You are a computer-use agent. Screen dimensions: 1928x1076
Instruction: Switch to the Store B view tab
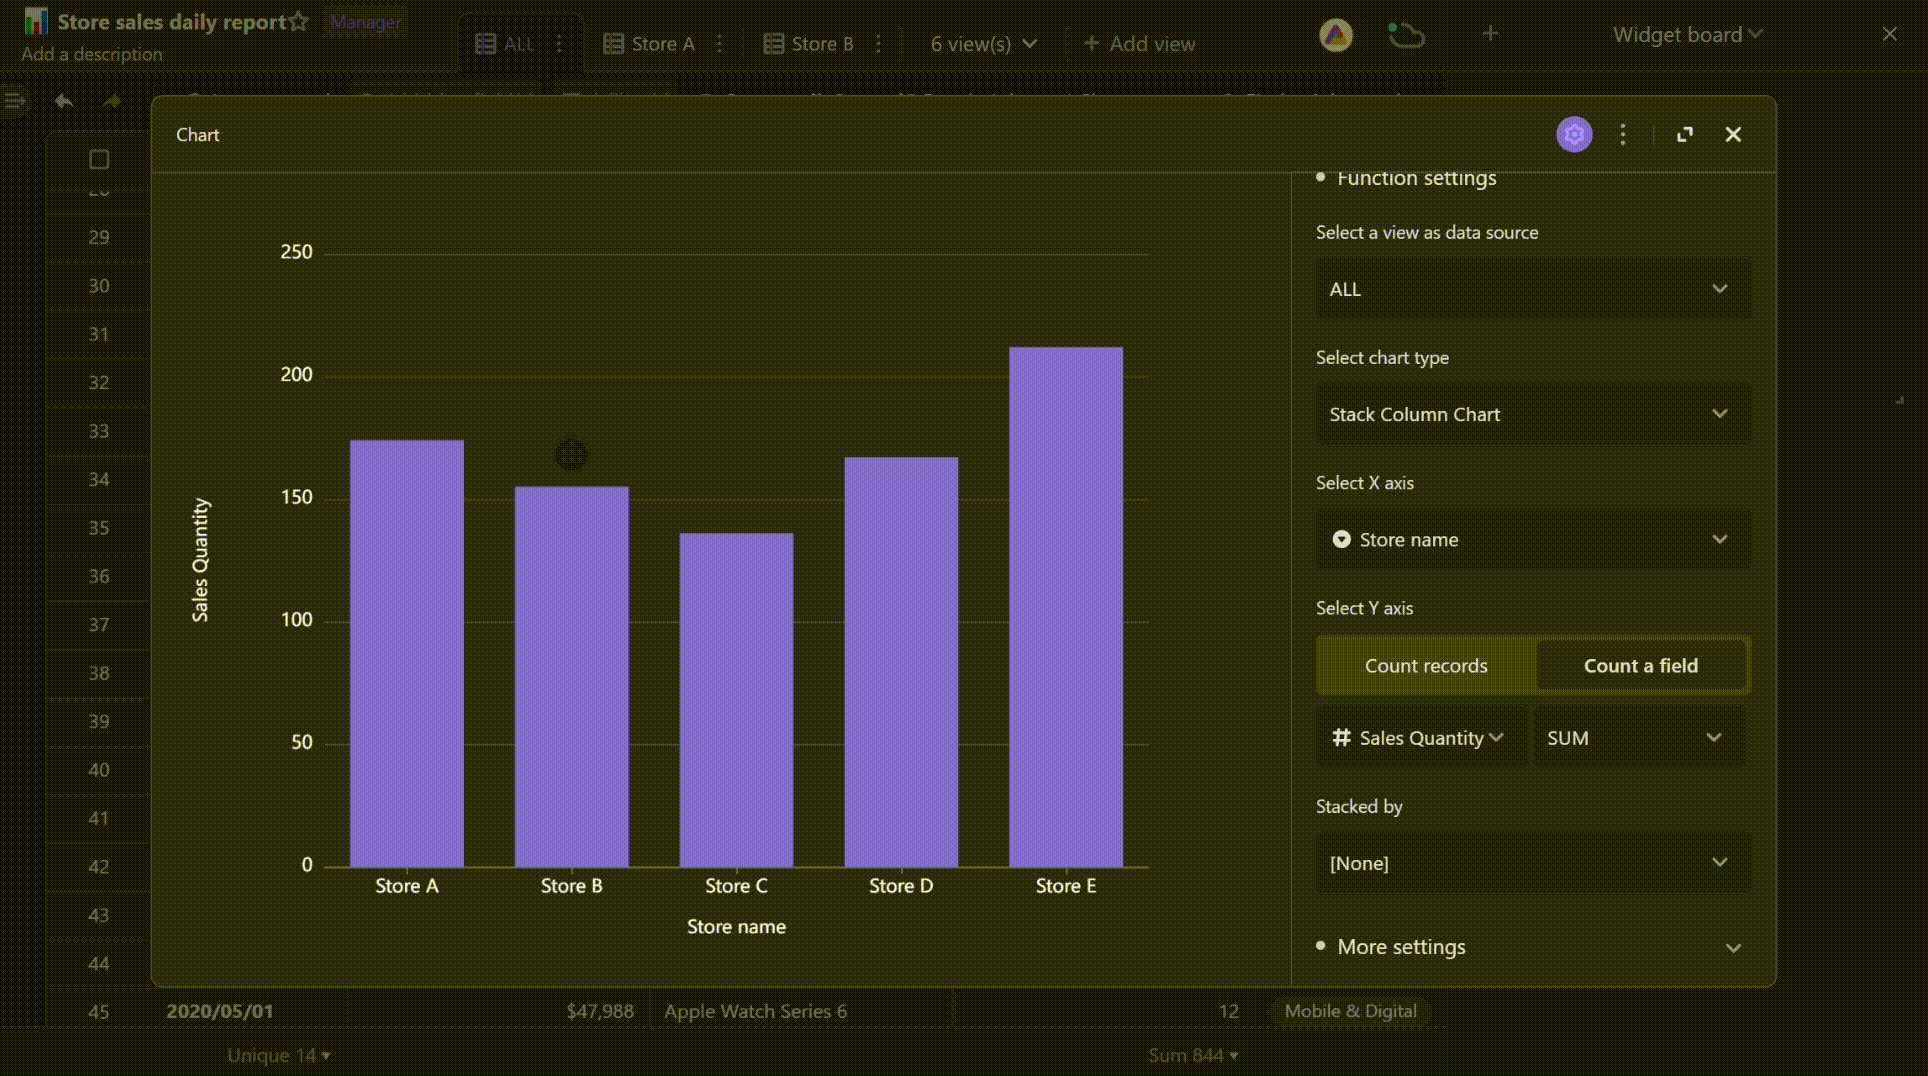click(809, 44)
